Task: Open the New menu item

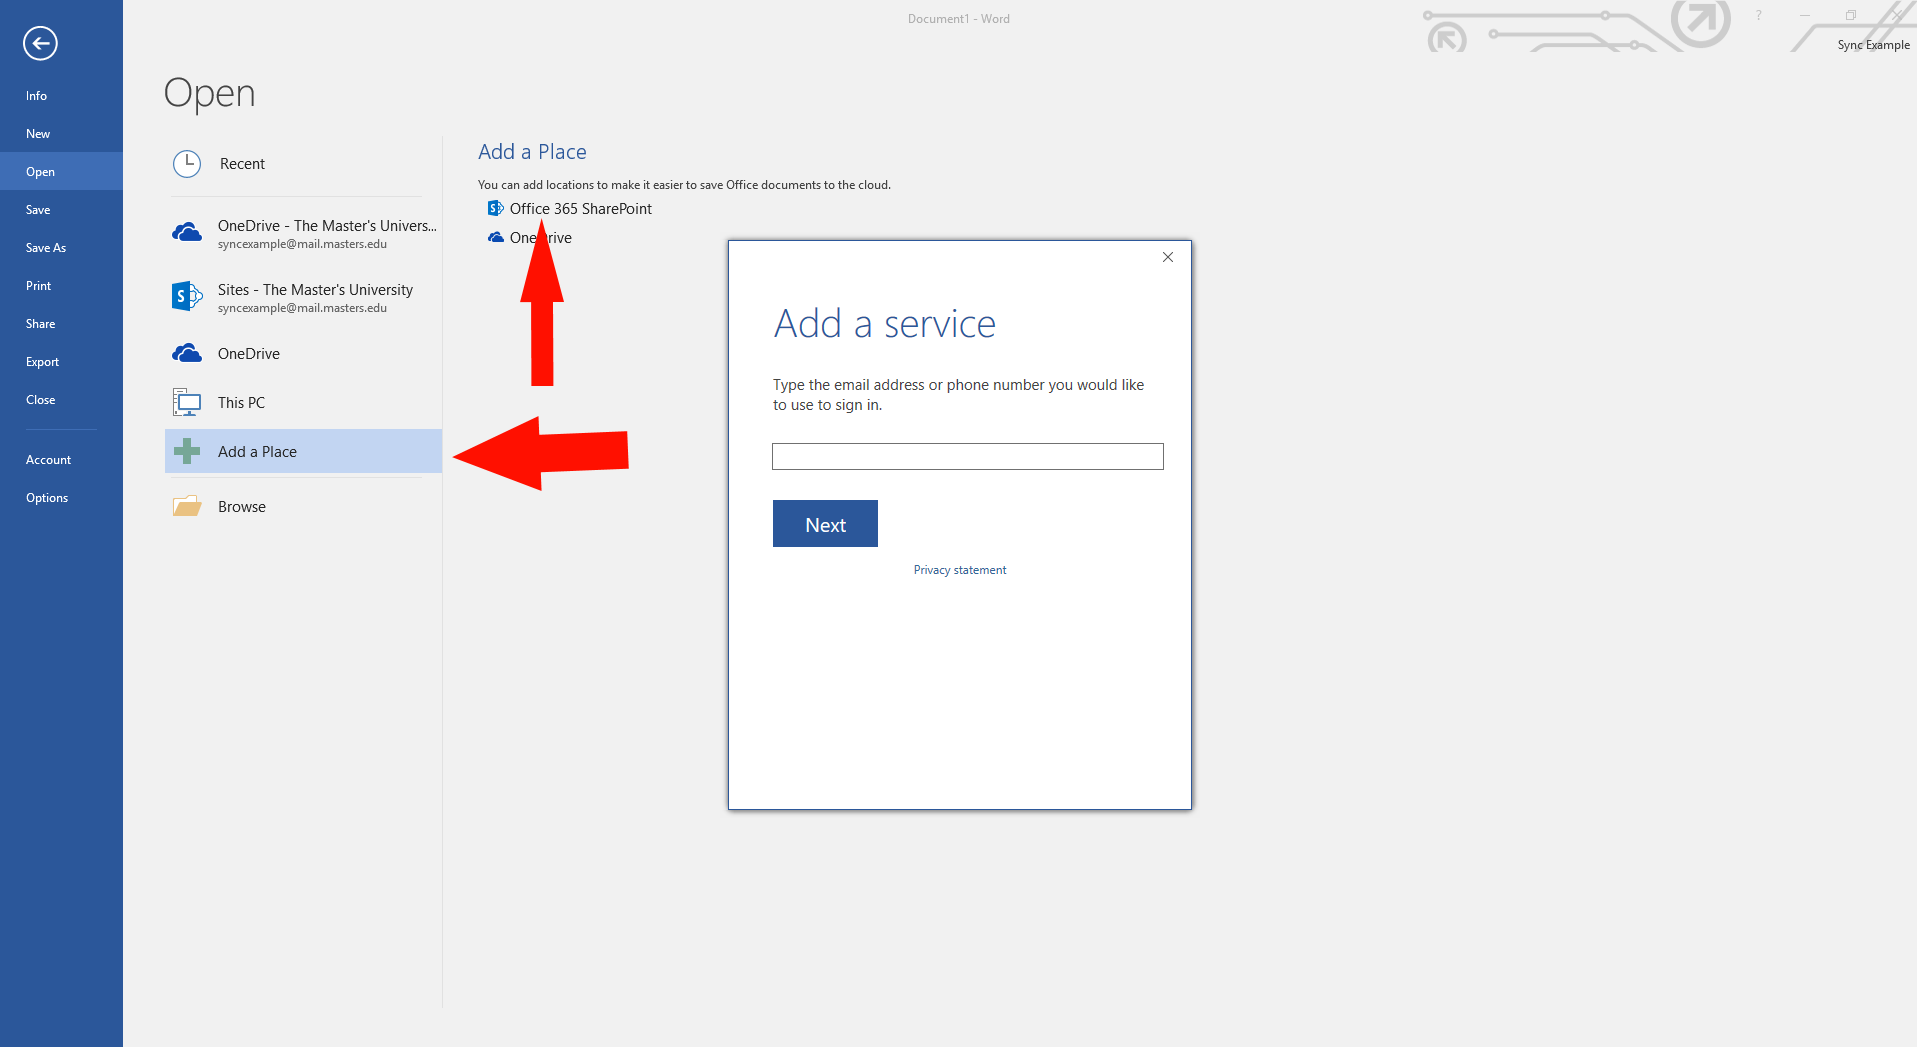Action: [61, 134]
